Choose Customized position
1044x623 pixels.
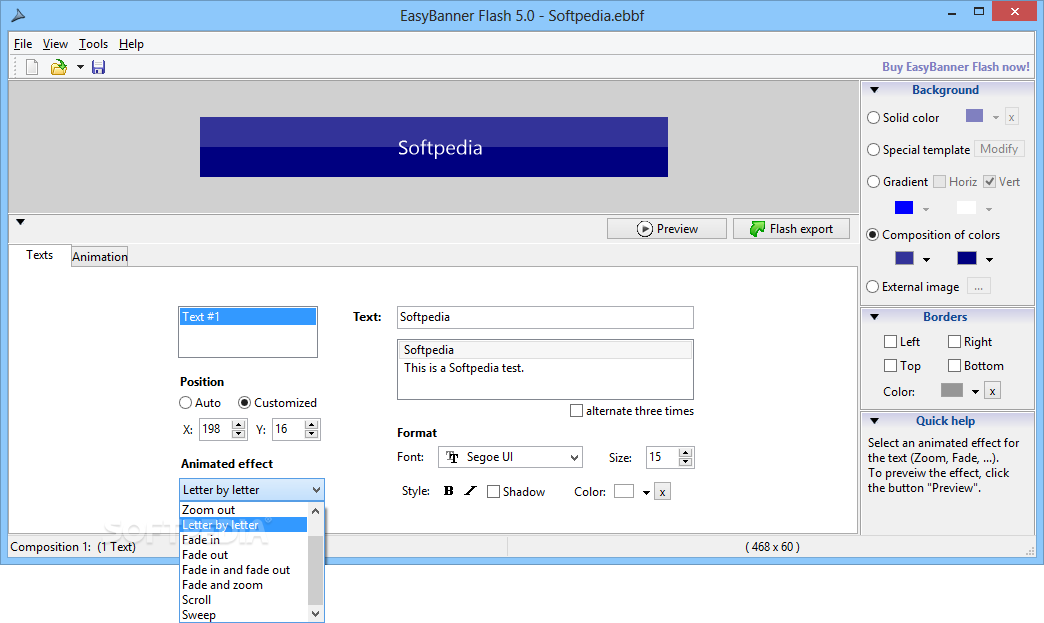click(244, 403)
